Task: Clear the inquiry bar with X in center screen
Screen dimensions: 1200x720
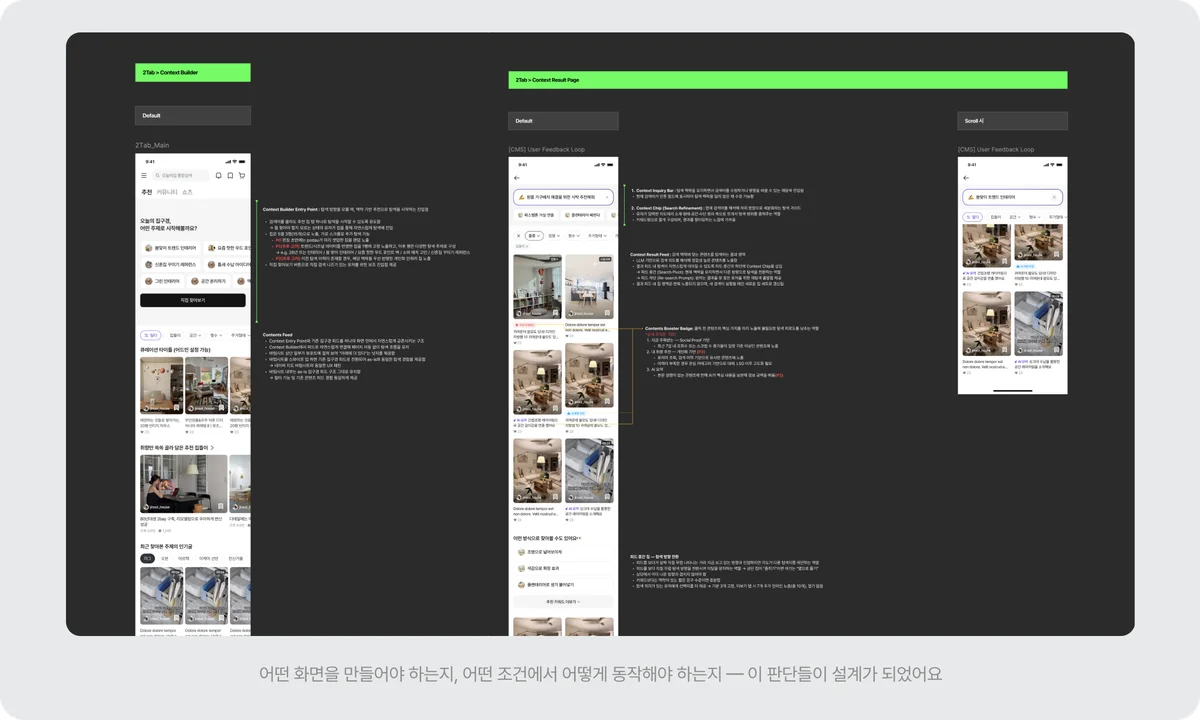Action: click(607, 197)
